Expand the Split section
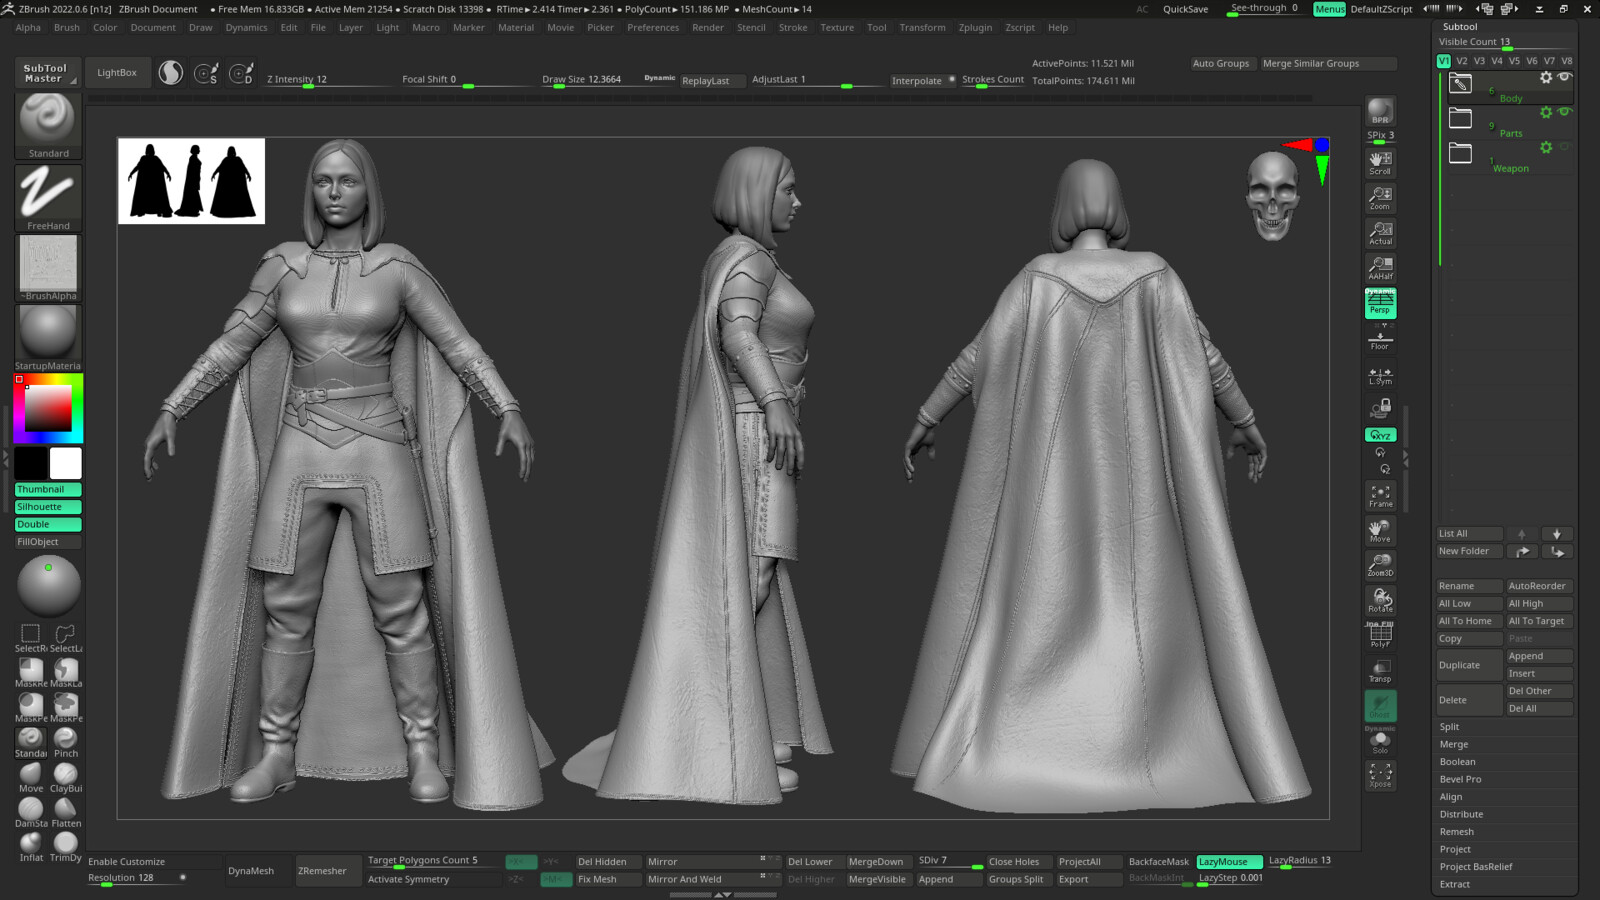 [x=1449, y=727]
